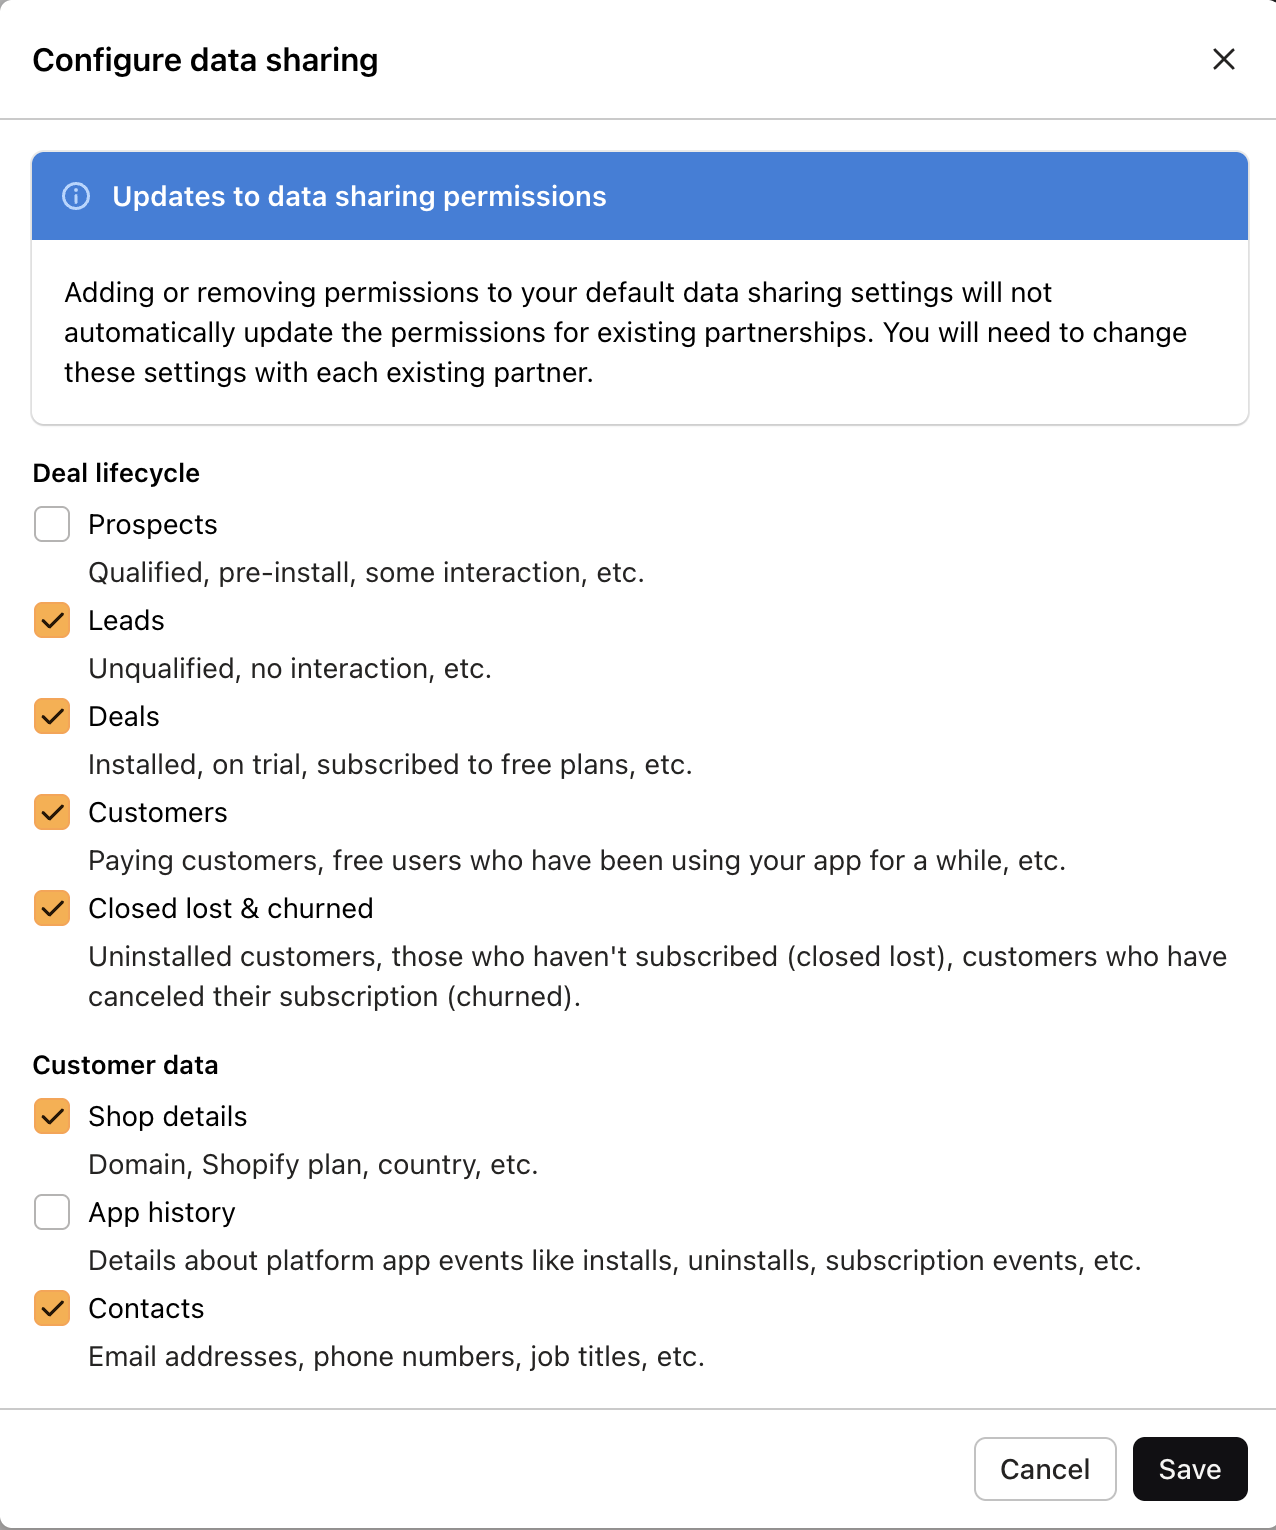Click the Customer data section heading
The width and height of the screenshot is (1276, 1530).
coord(126,1065)
